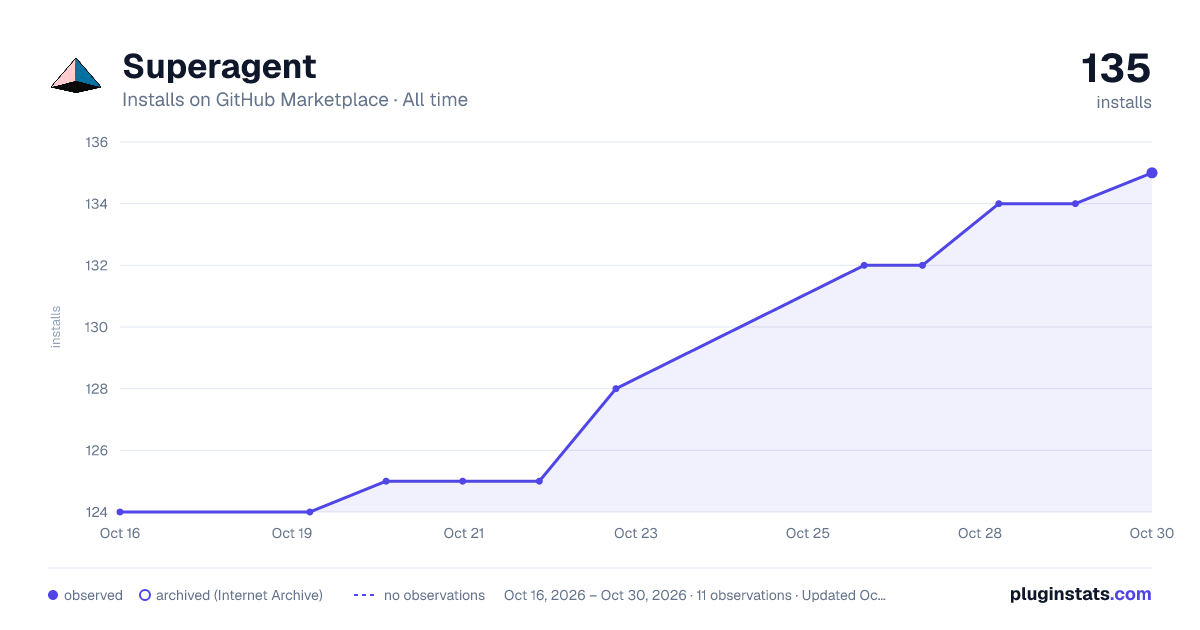Select the second 132 installs data point

[x=922, y=266]
